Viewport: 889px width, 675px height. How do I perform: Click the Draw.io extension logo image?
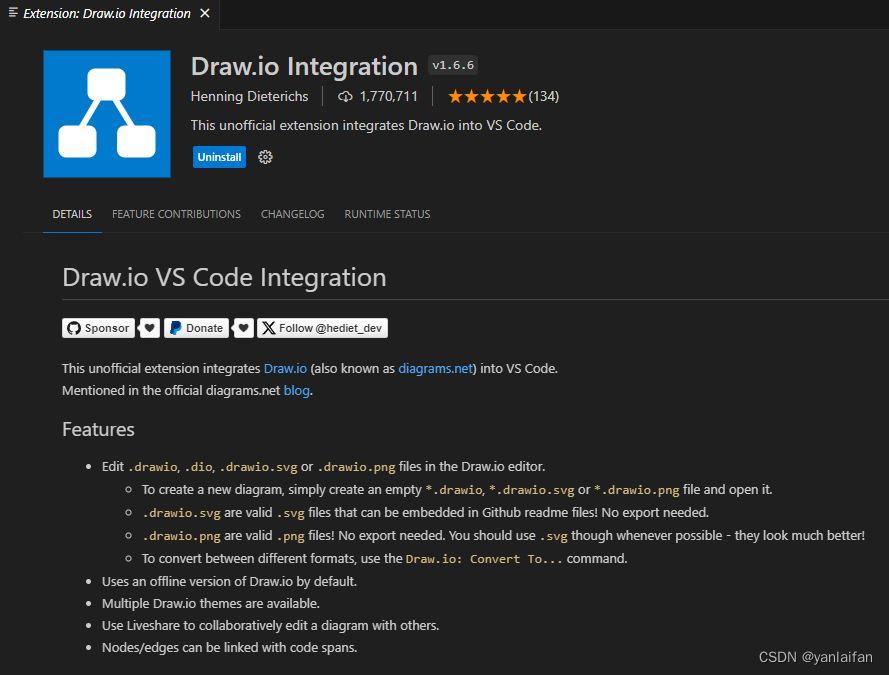pyautogui.click(x=107, y=114)
